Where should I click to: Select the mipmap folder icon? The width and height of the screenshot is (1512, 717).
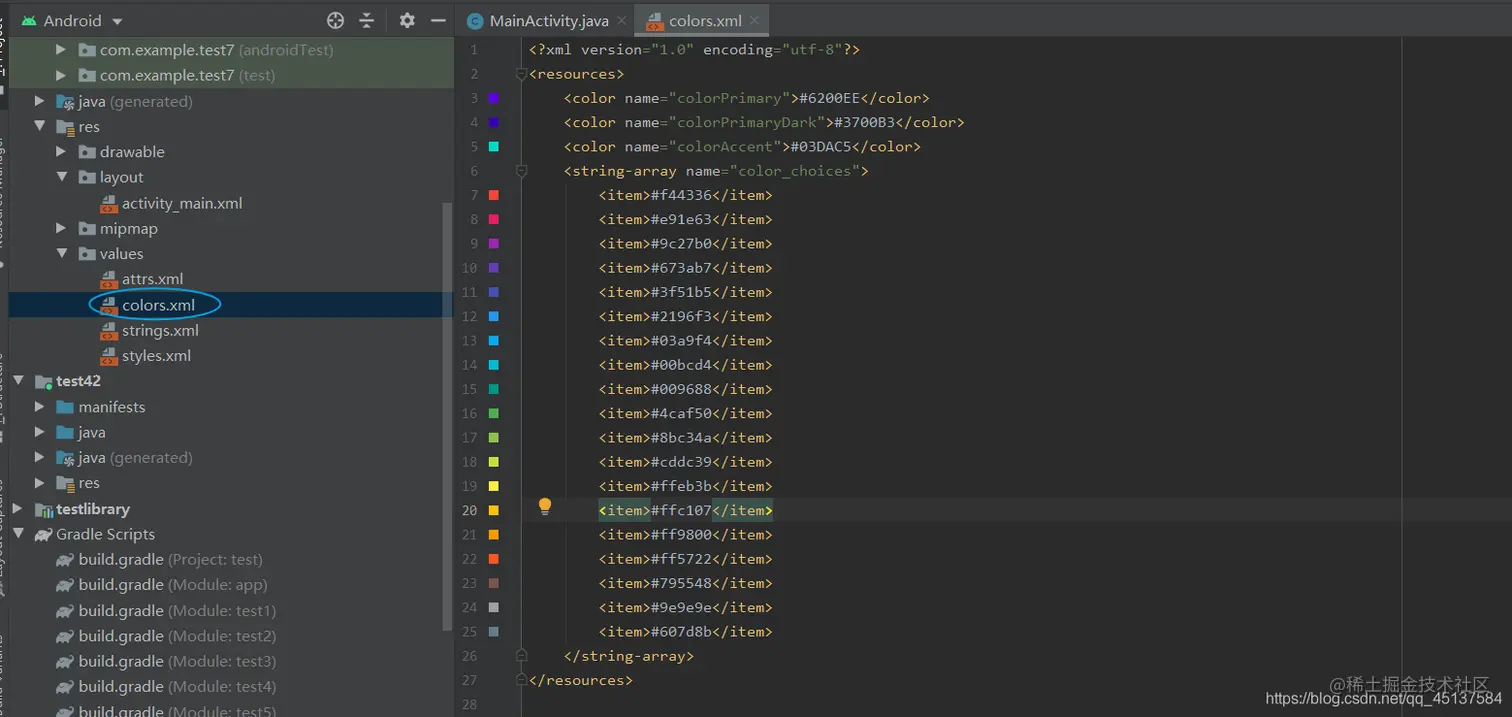pyautogui.click(x=87, y=228)
